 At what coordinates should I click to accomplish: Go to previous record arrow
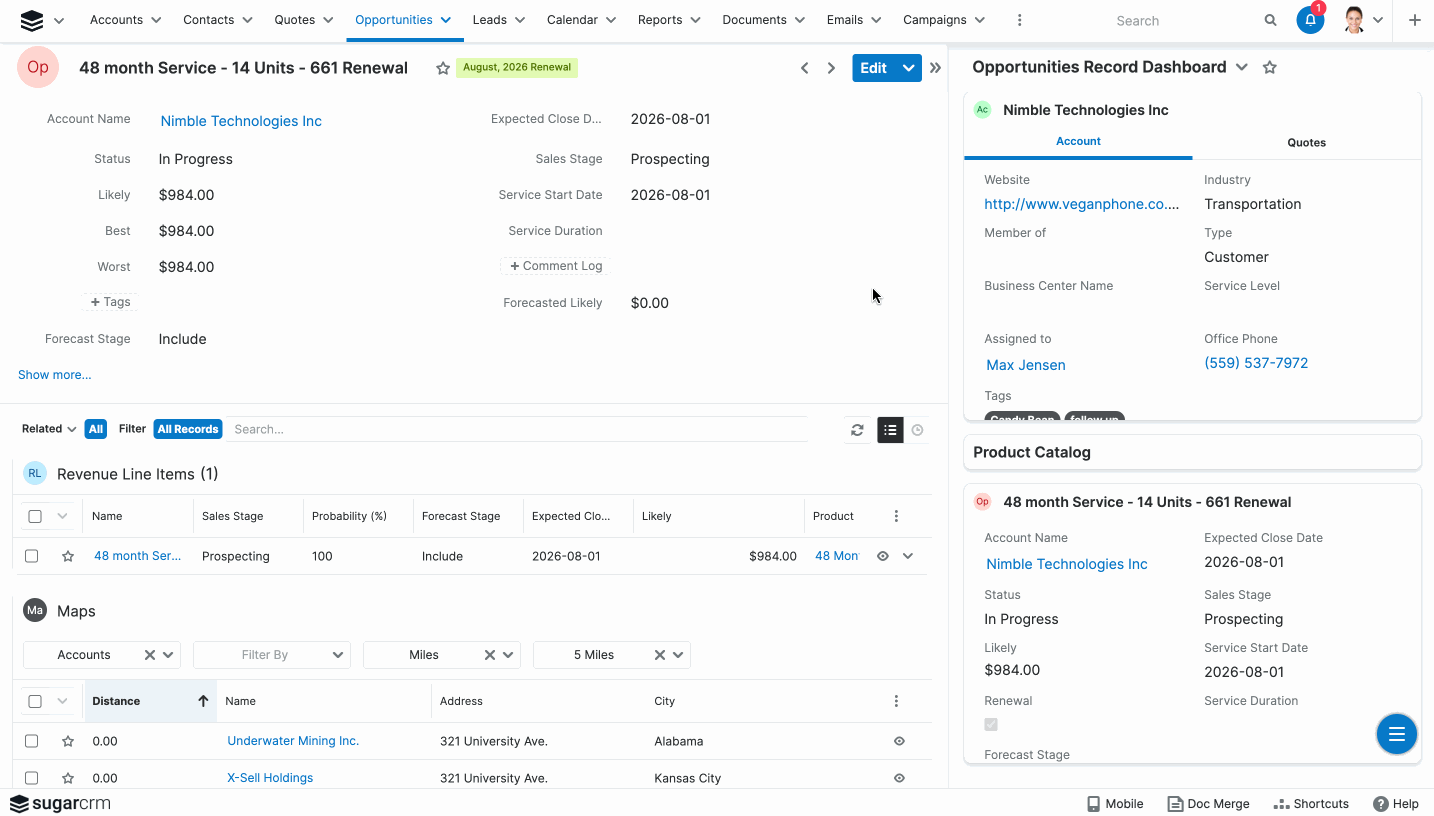(804, 68)
